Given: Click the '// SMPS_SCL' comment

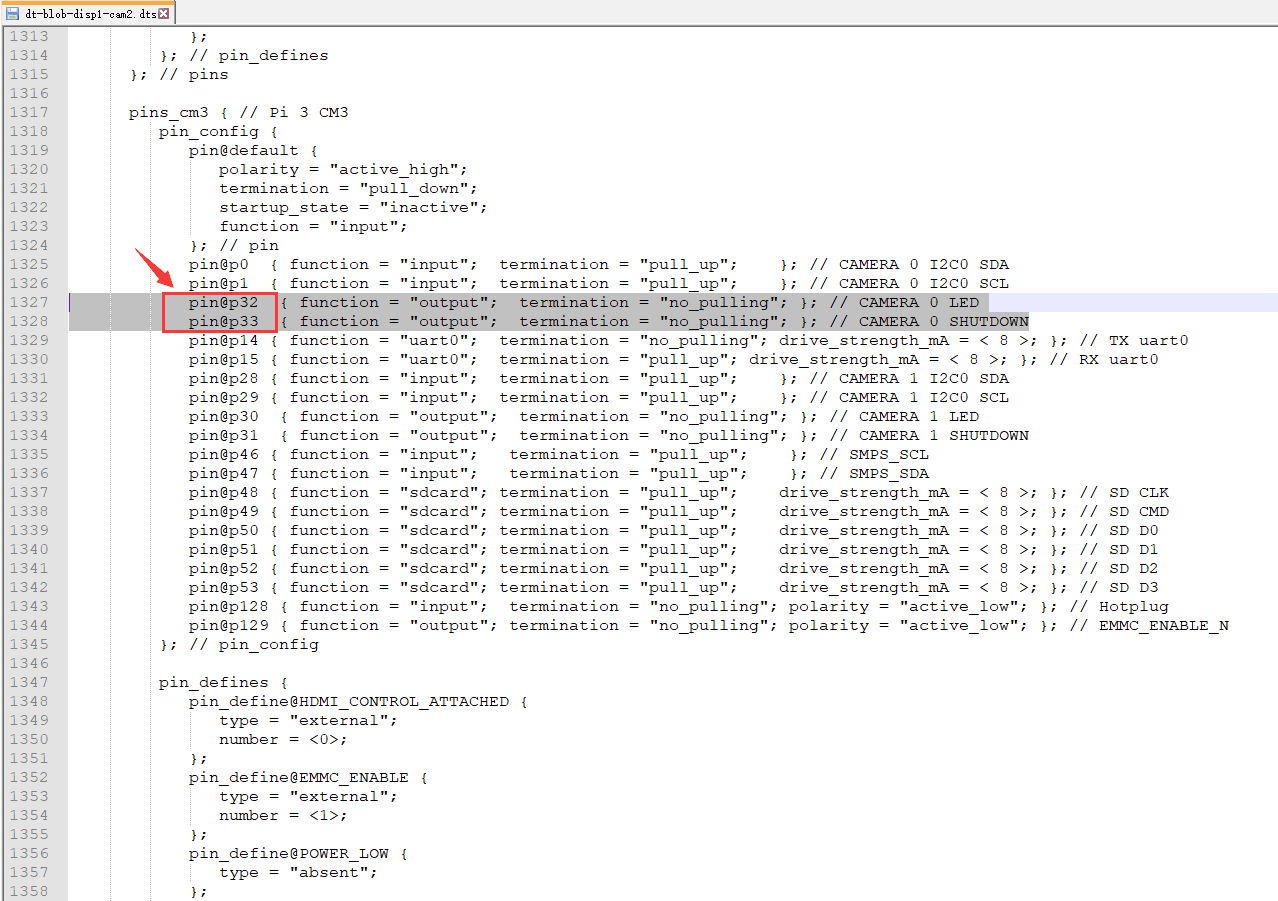Looking at the screenshot, I should pyautogui.click(x=874, y=454).
